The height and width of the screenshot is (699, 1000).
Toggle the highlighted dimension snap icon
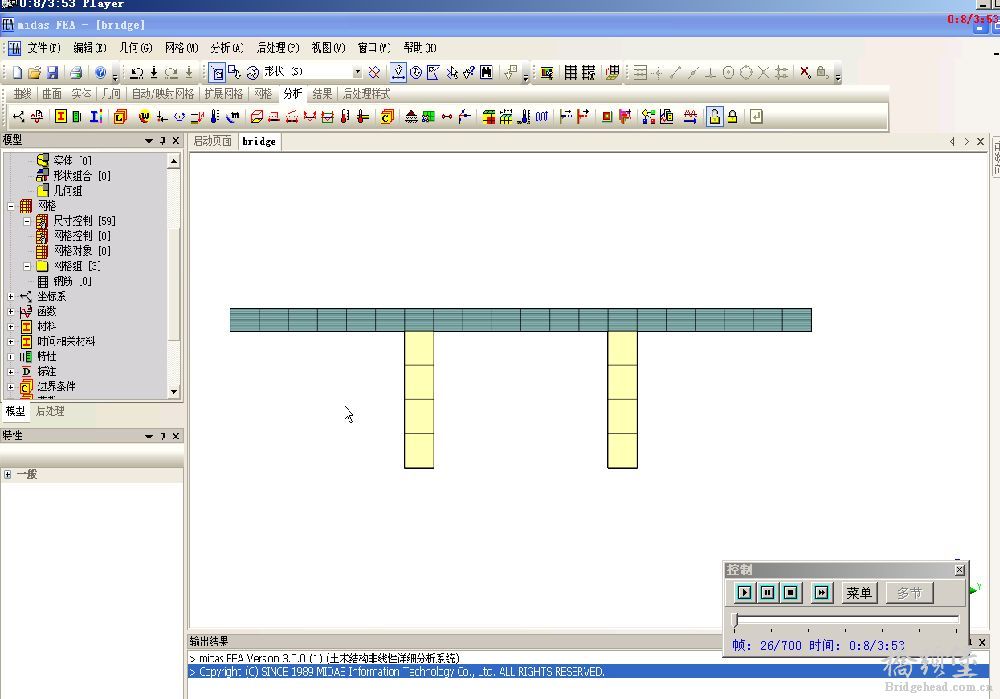point(398,72)
